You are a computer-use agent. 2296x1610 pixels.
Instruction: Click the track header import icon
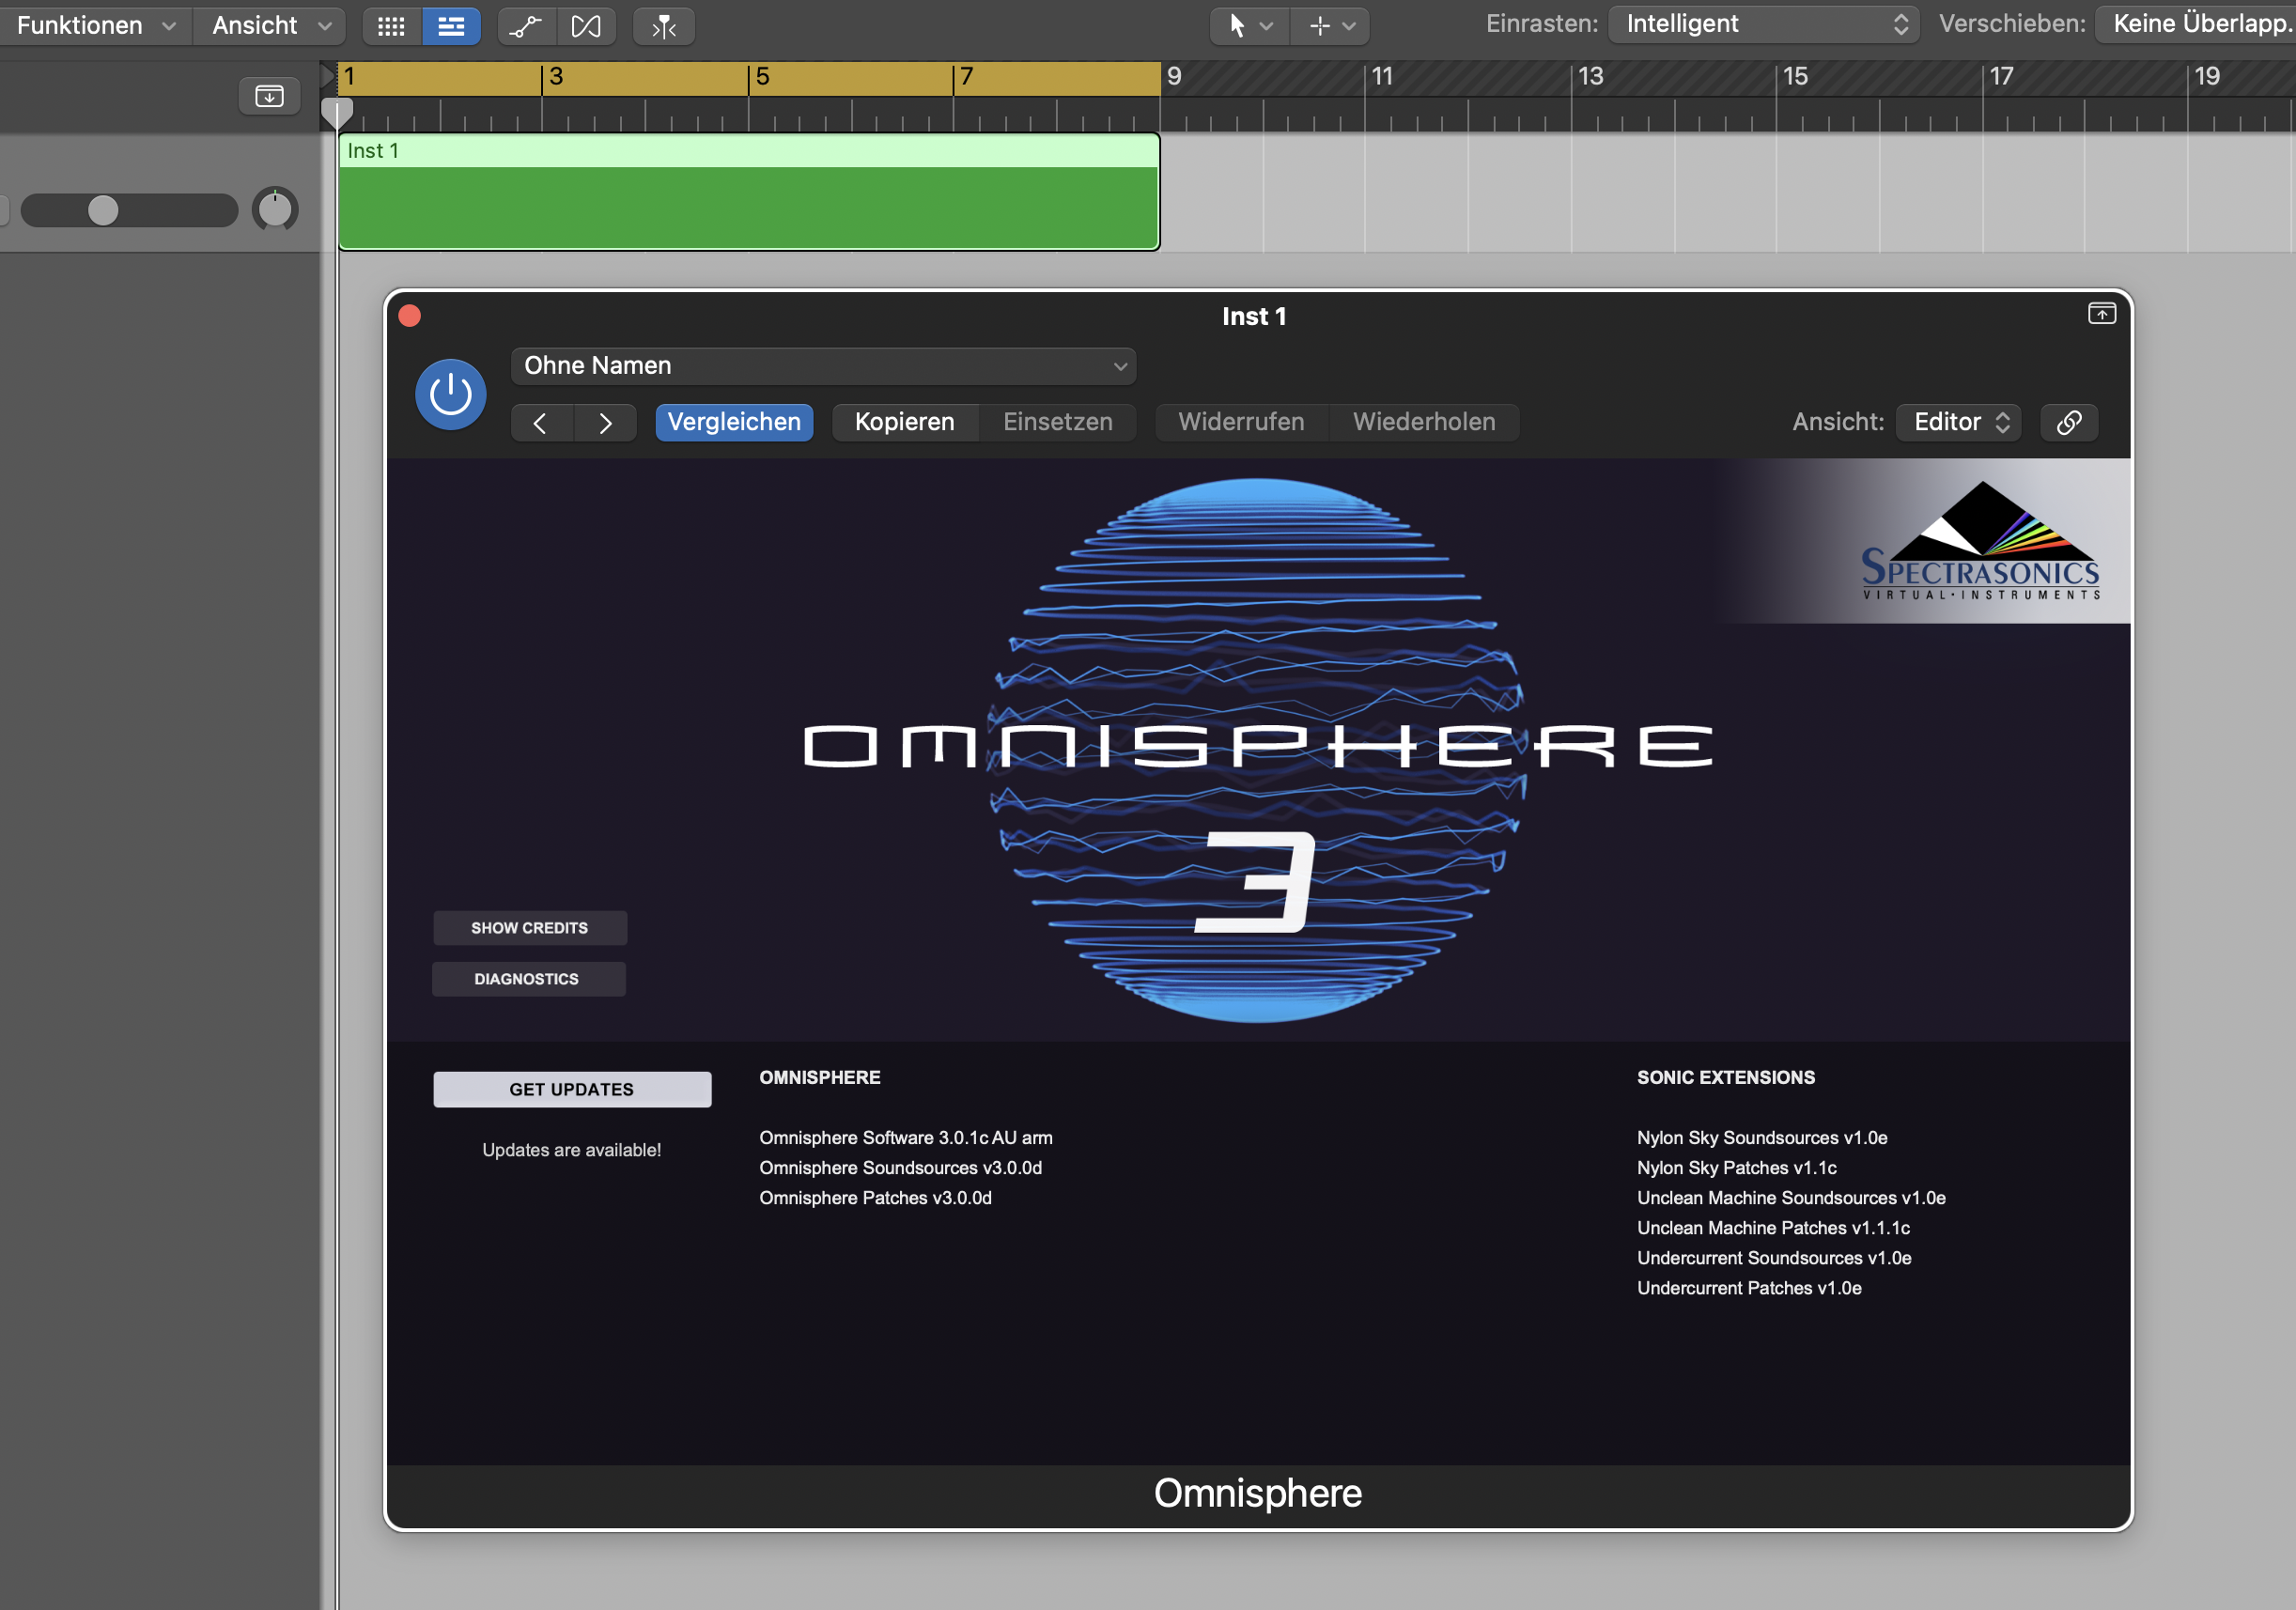[x=270, y=96]
